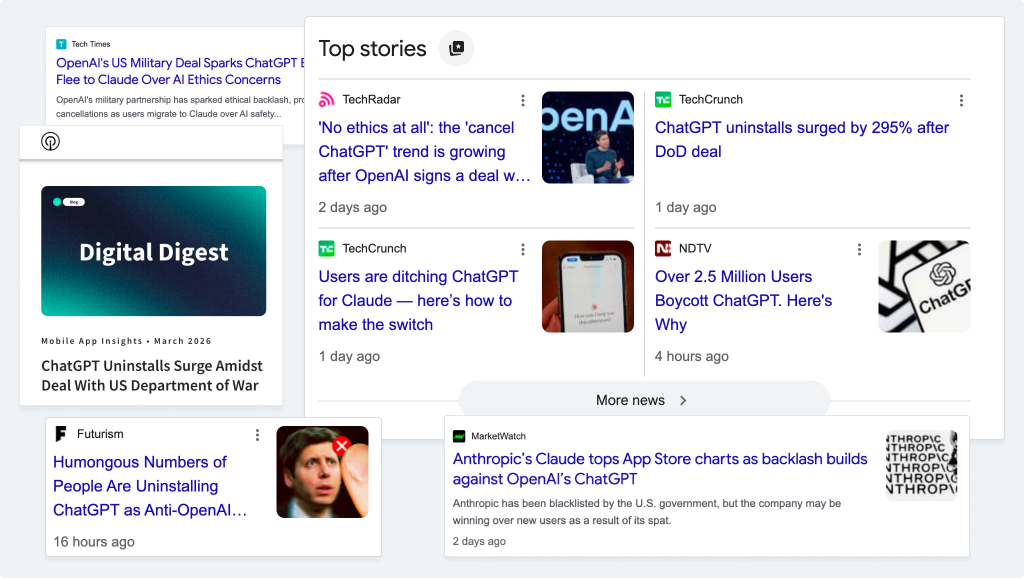Click '2 days ago' under the MarketWatch story
The height and width of the screenshot is (578, 1024).
pyautogui.click(x=479, y=541)
